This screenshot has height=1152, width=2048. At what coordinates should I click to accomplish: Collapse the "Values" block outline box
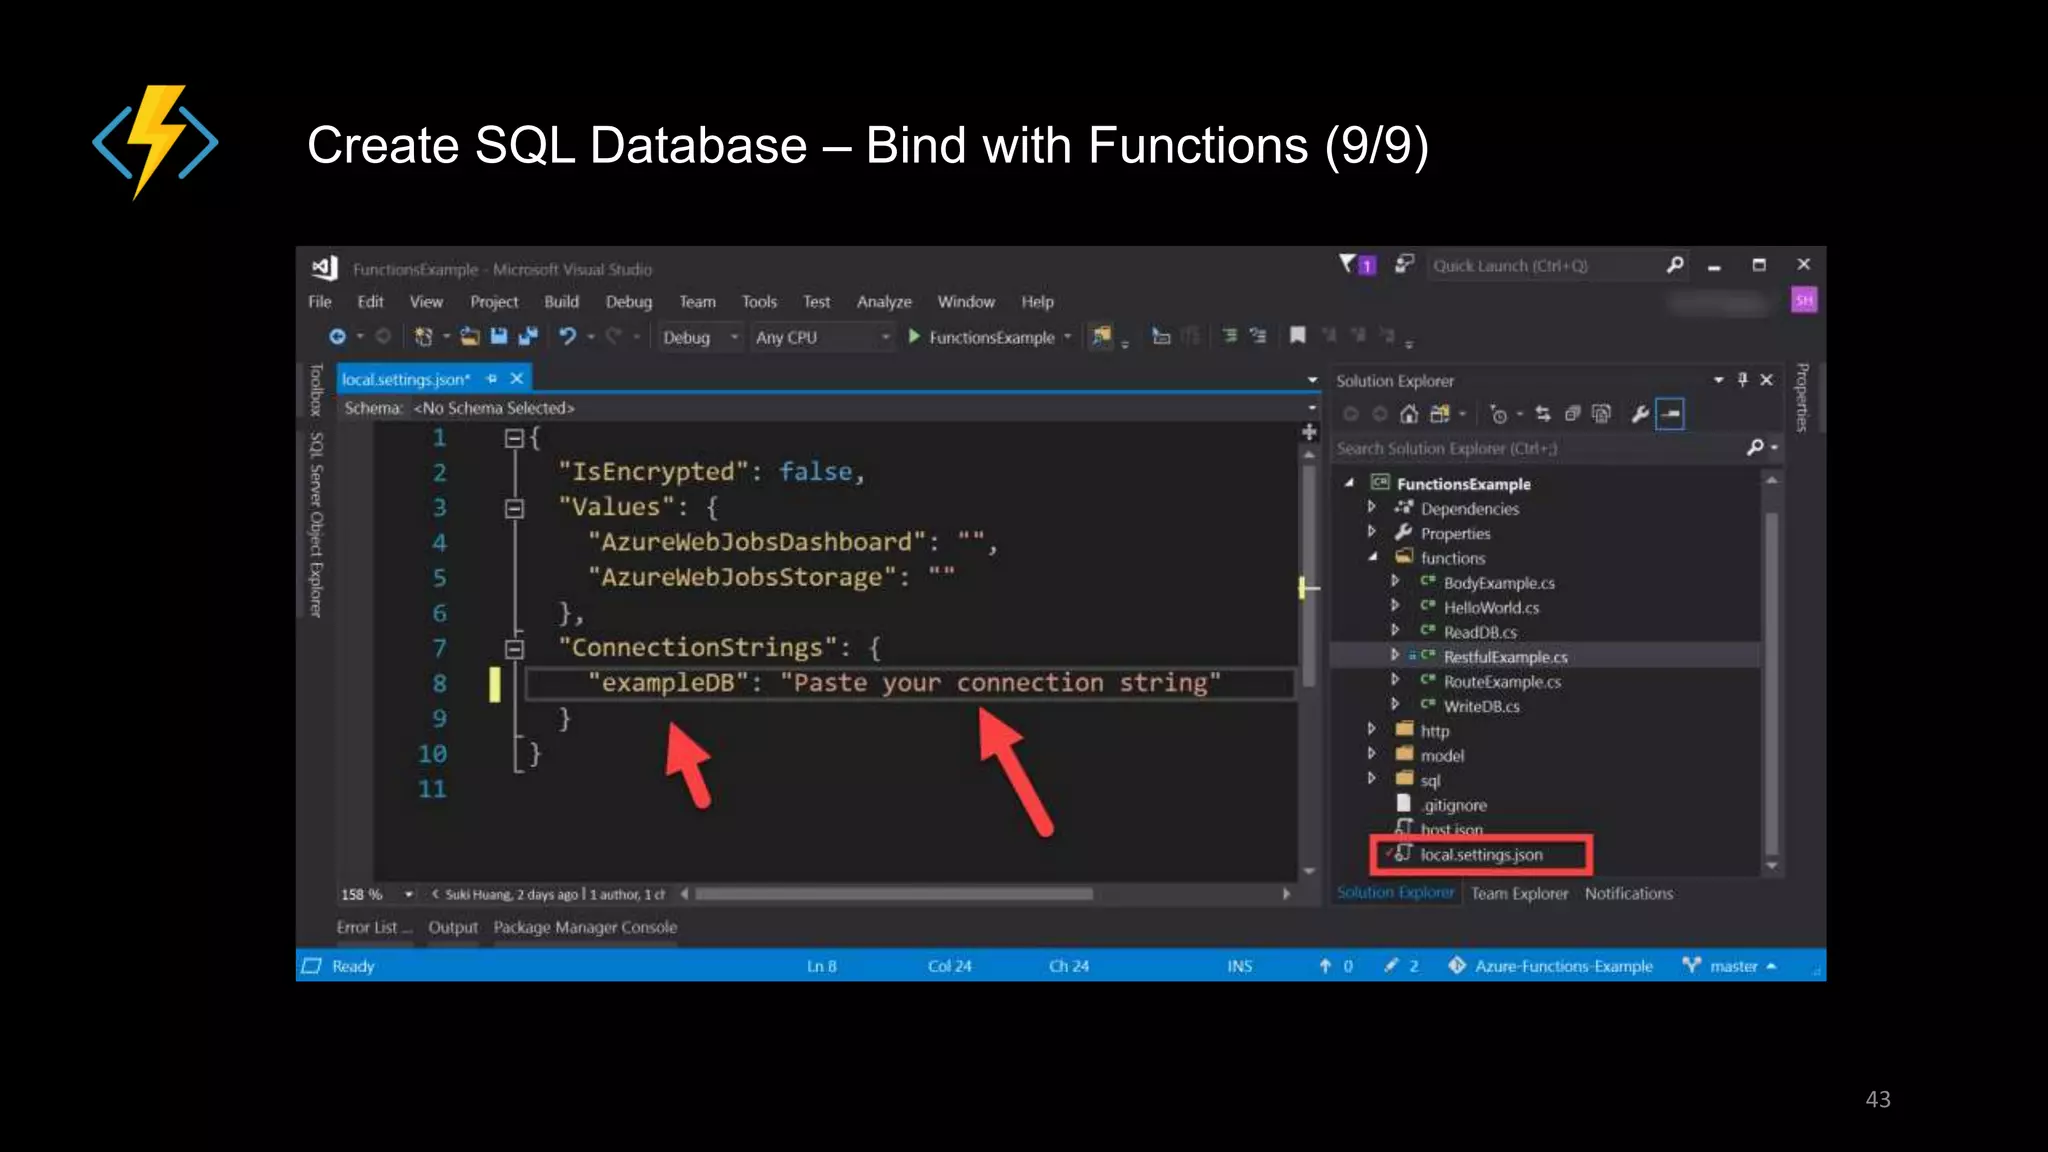click(514, 508)
